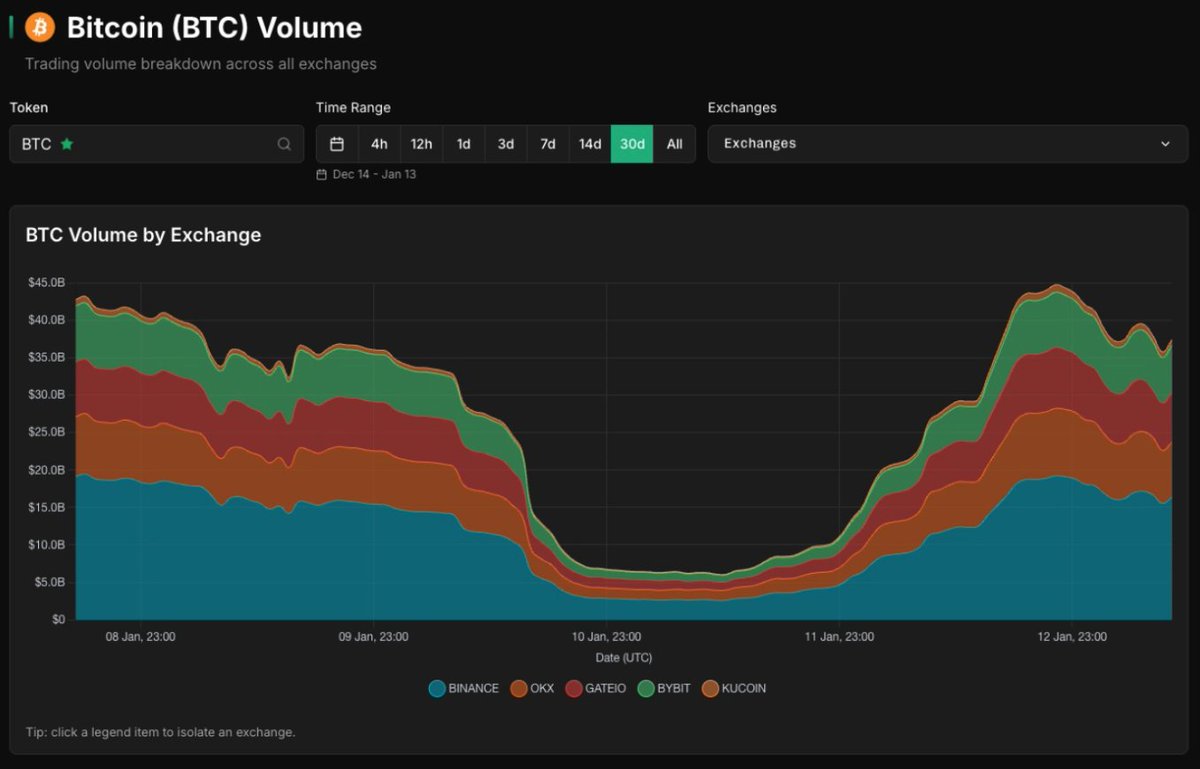Show All time range
1200x769 pixels.
point(674,144)
